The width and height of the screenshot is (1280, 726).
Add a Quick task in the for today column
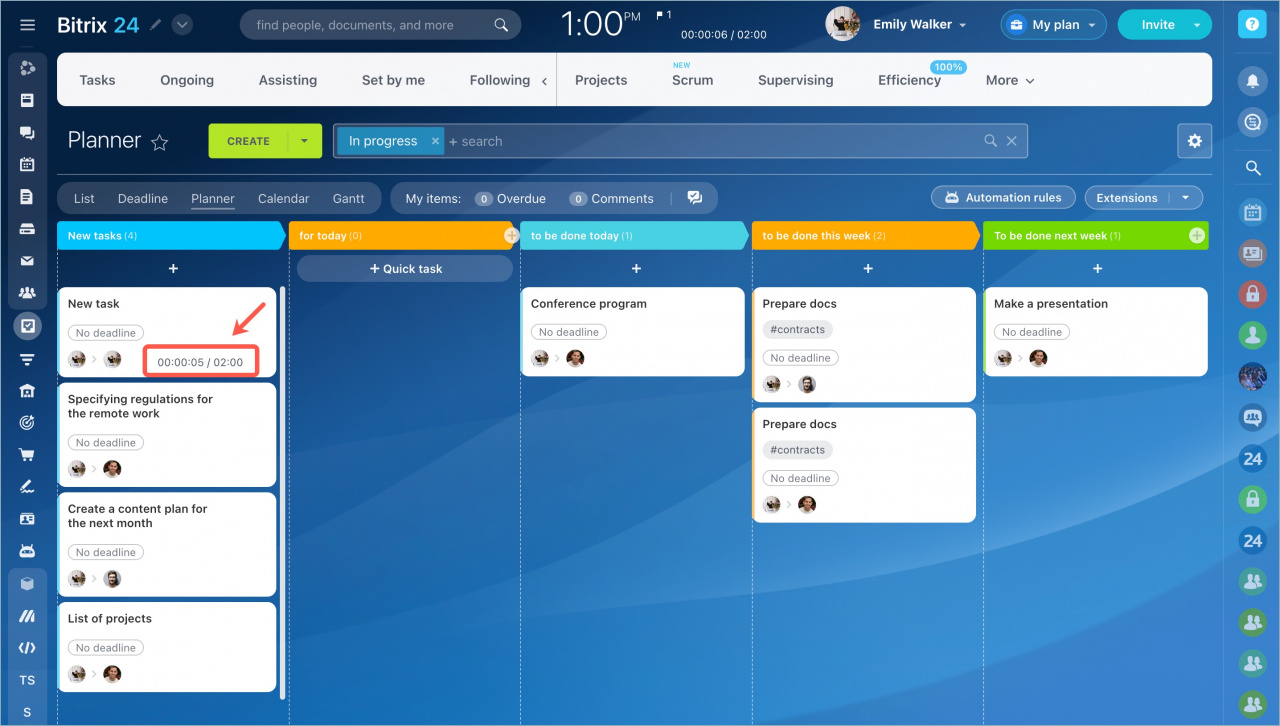404,268
